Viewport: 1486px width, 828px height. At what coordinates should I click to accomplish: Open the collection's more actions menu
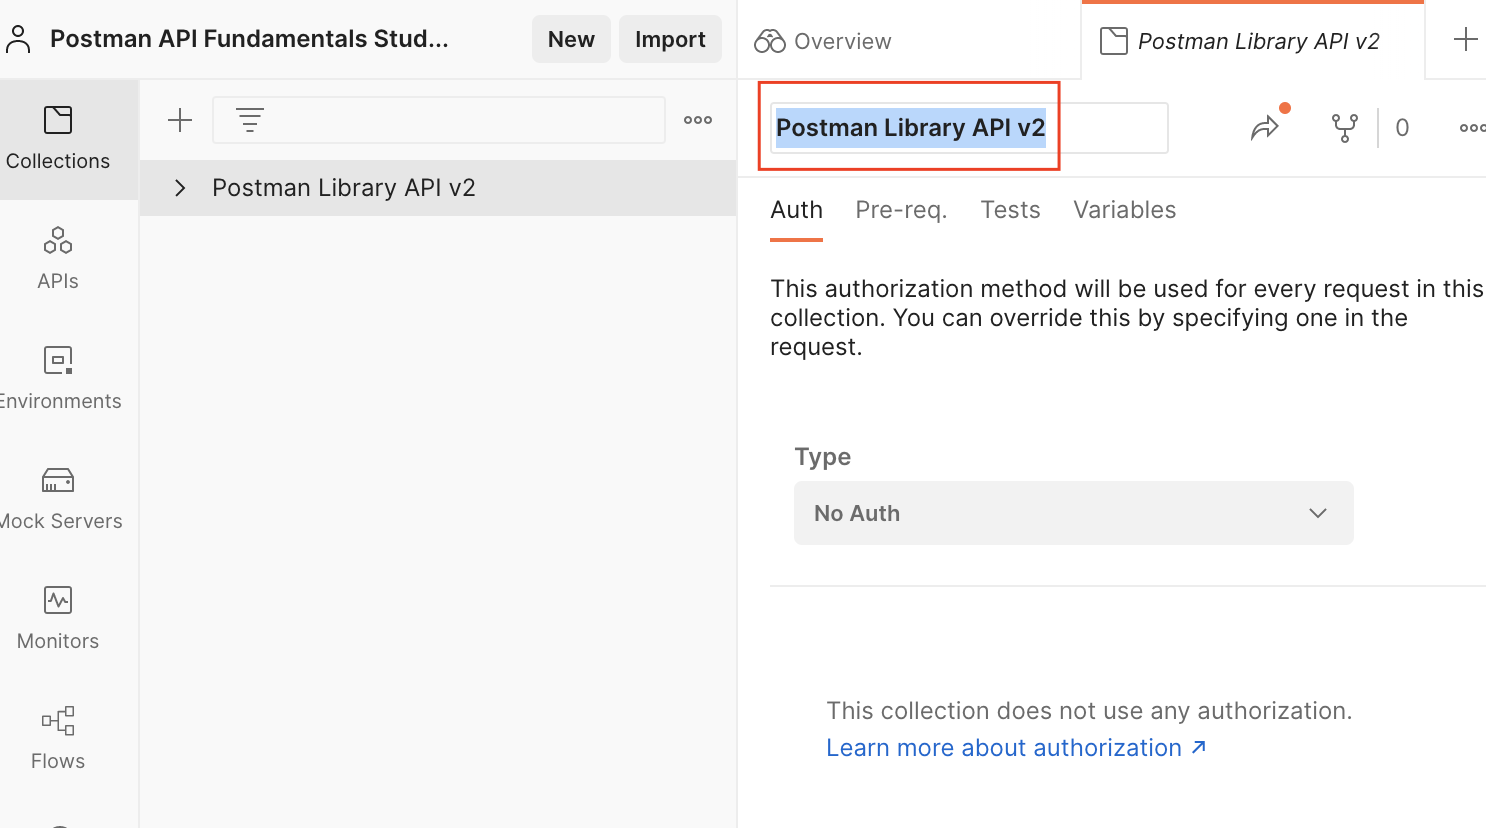[1471, 128]
